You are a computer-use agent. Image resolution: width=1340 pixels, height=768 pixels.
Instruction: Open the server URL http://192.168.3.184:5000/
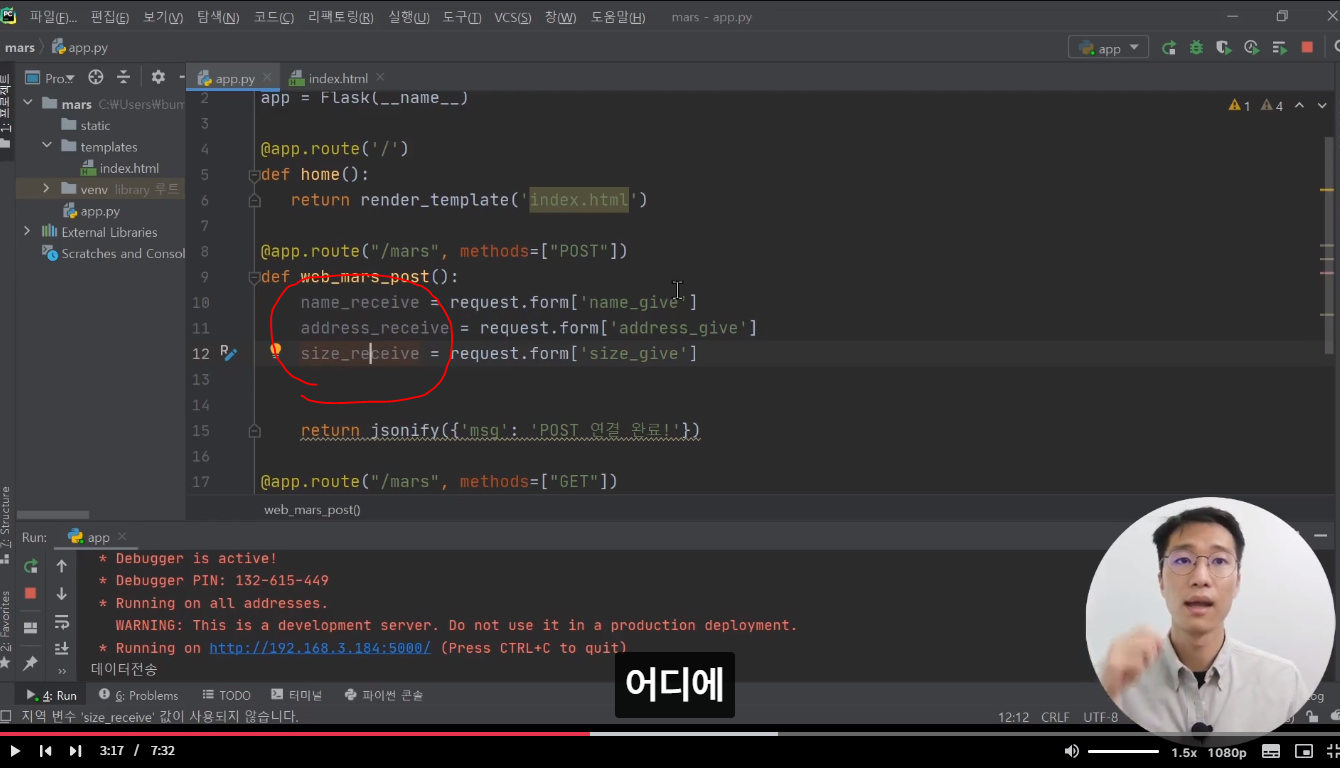click(x=320, y=648)
